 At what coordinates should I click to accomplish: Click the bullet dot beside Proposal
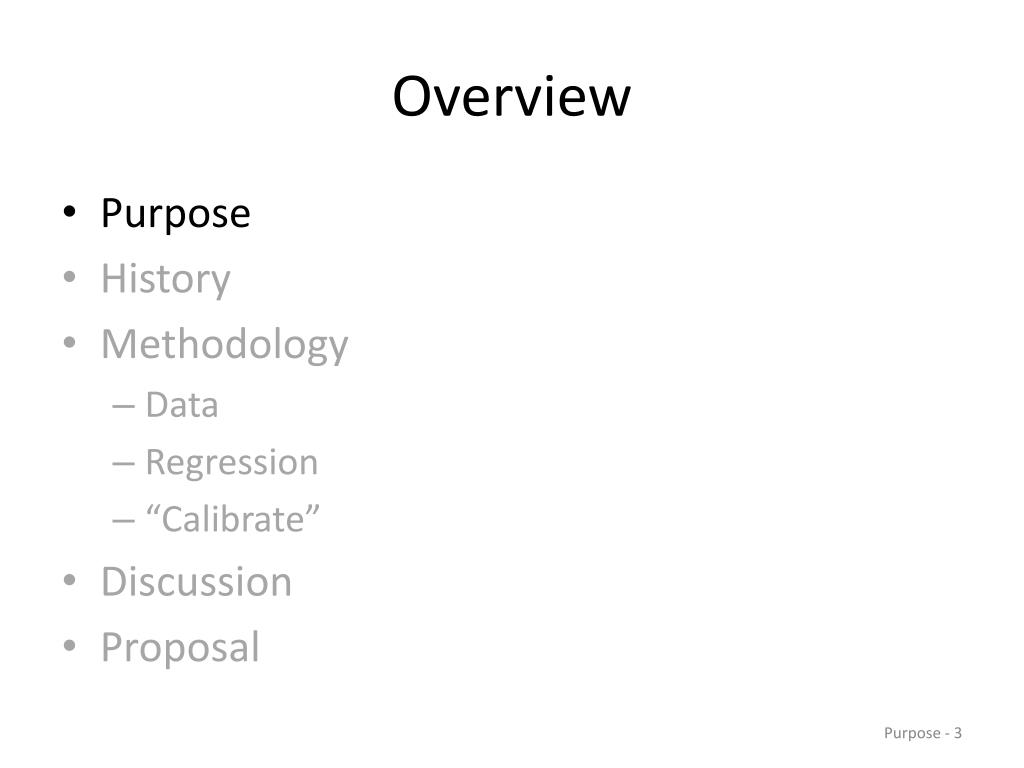(70, 645)
